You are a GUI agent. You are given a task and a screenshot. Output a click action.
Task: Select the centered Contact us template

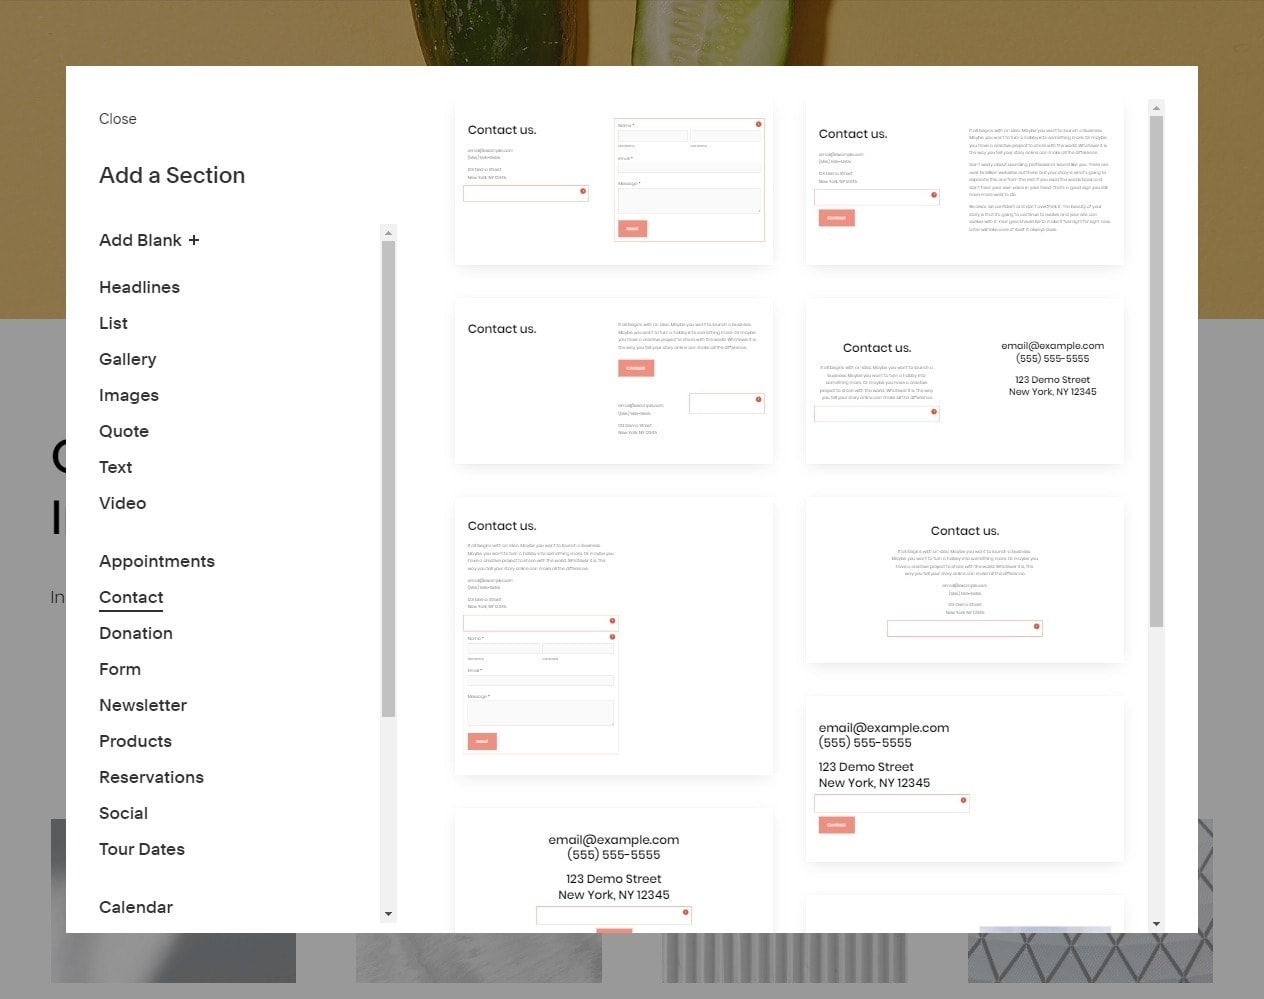pos(964,580)
